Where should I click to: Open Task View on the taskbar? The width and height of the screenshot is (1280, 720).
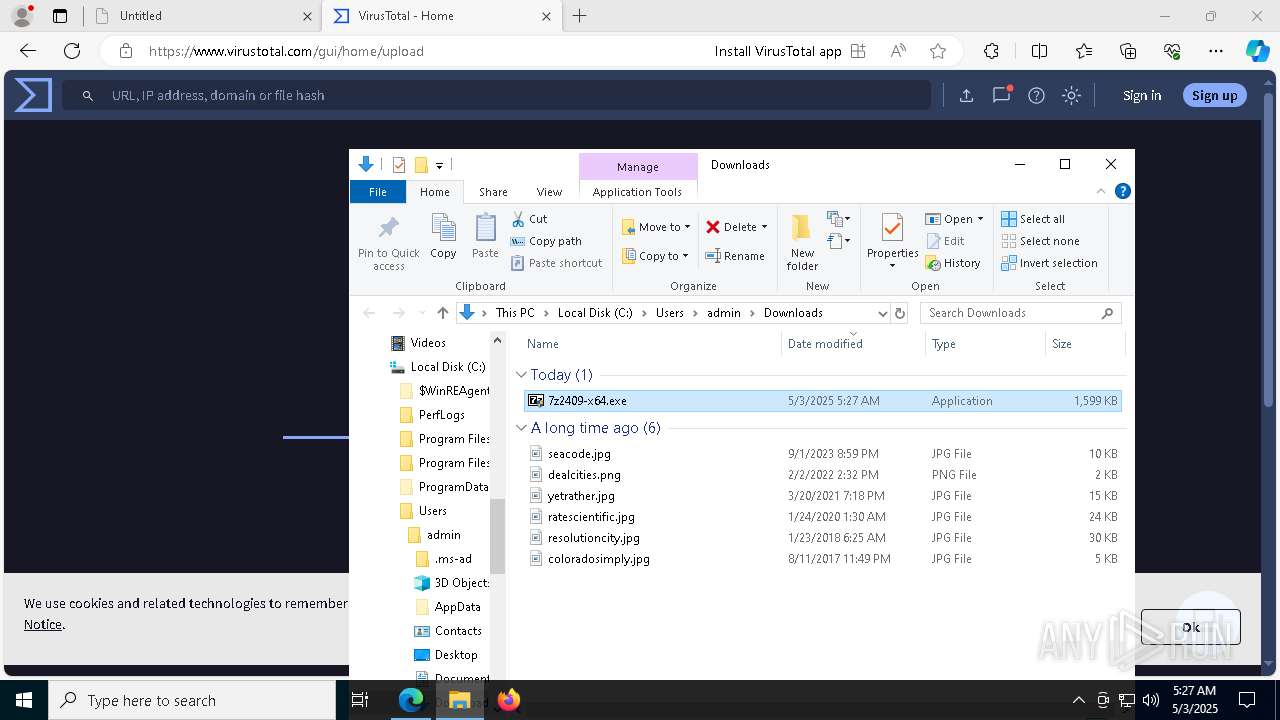pyautogui.click(x=360, y=700)
